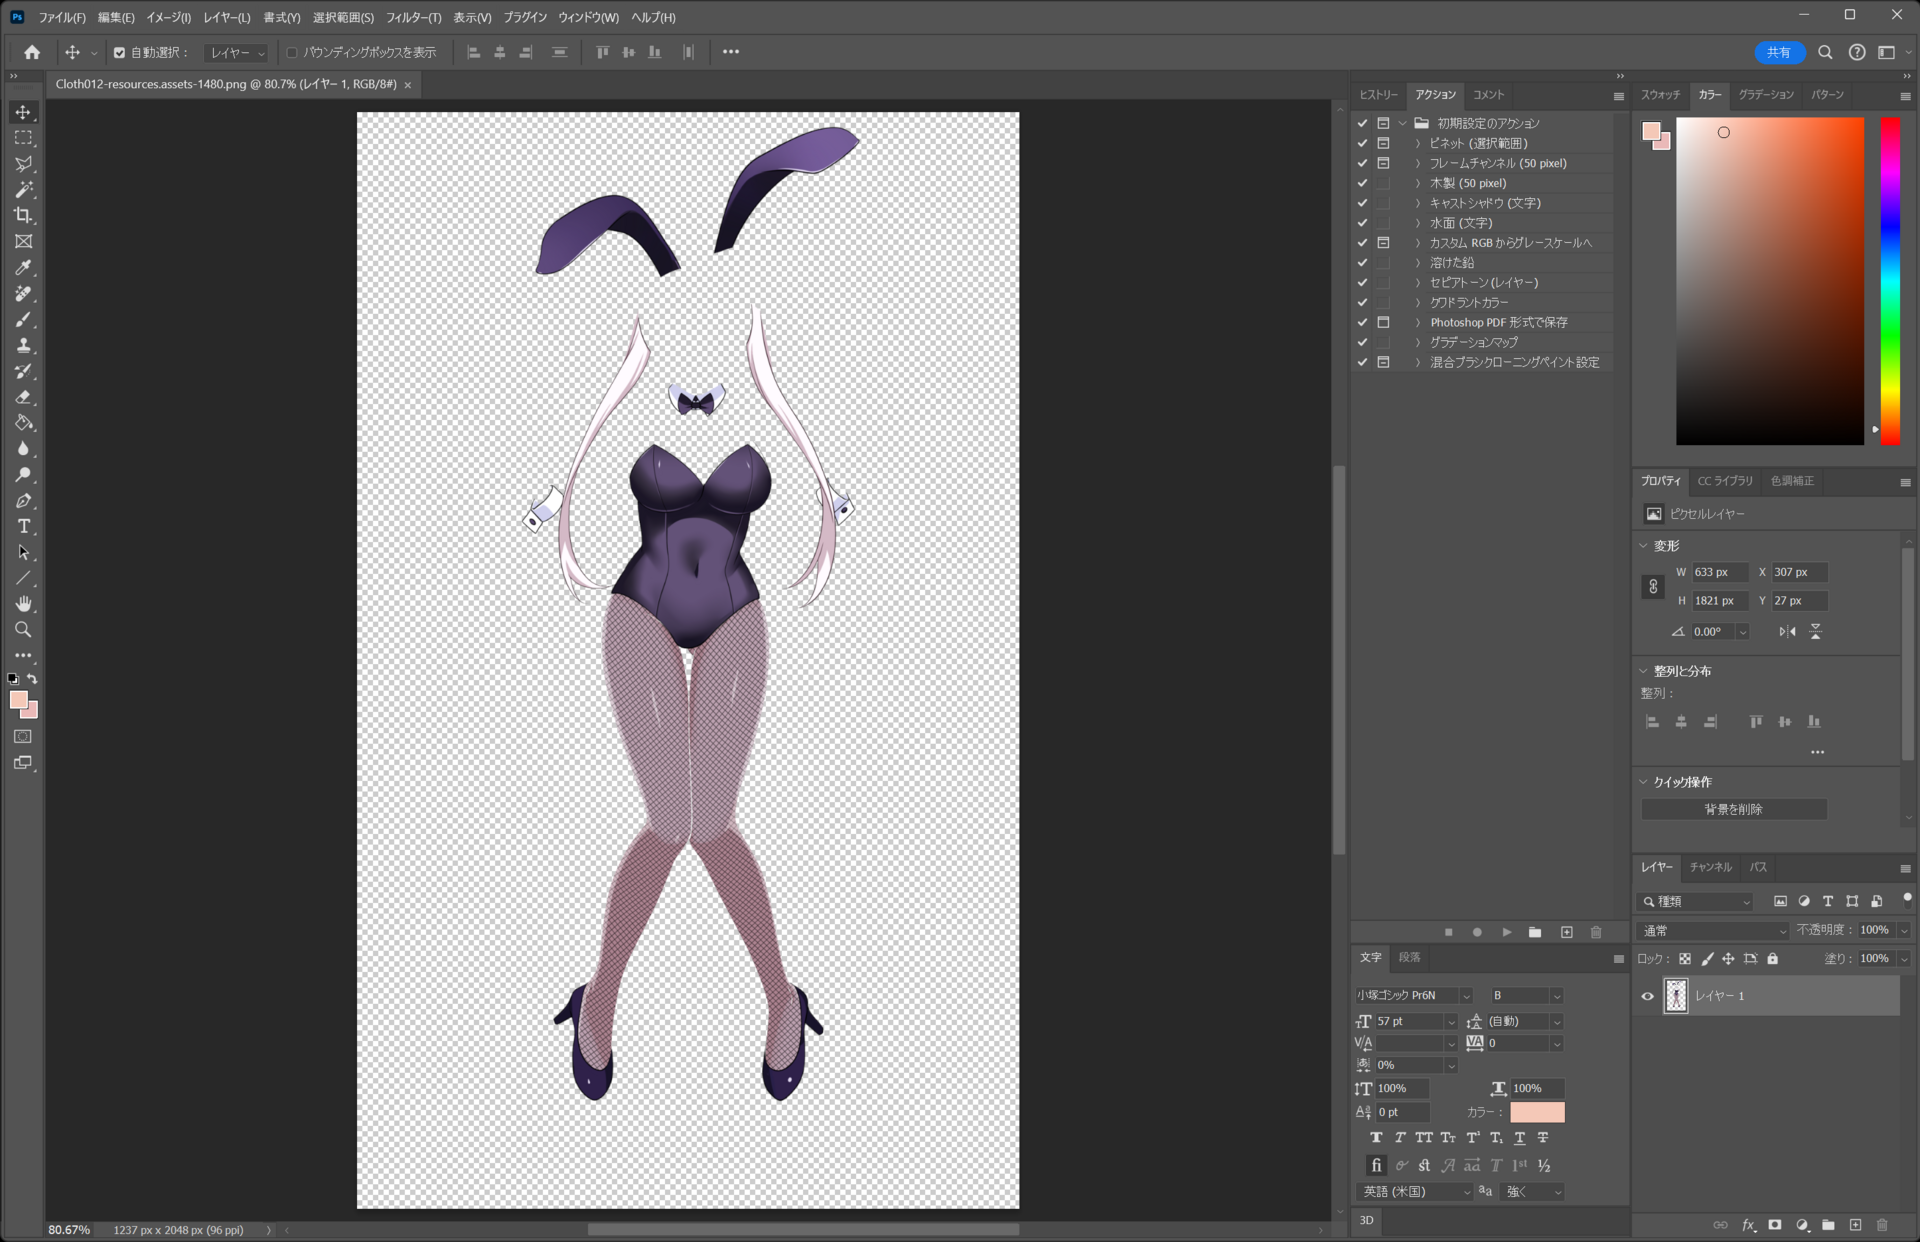The image size is (1920, 1242).
Task: Add layer style fx icon
Action: tap(1748, 1225)
